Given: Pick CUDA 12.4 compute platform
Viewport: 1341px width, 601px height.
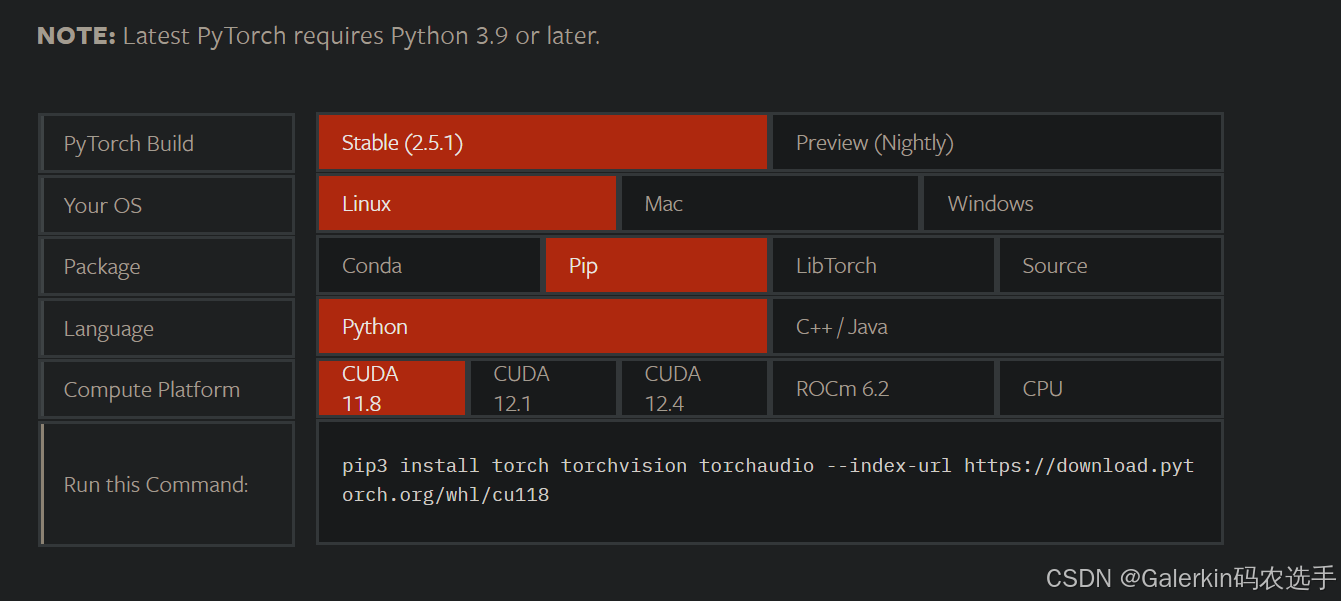Looking at the screenshot, I should pyautogui.click(x=694, y=388).
